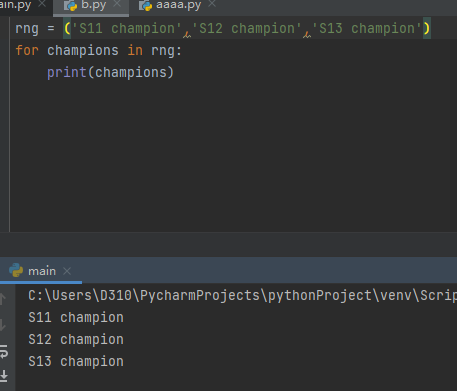Click the Python icon on b.py tab
The width and height of the screenshot is (457, 391).
(70, 6)
